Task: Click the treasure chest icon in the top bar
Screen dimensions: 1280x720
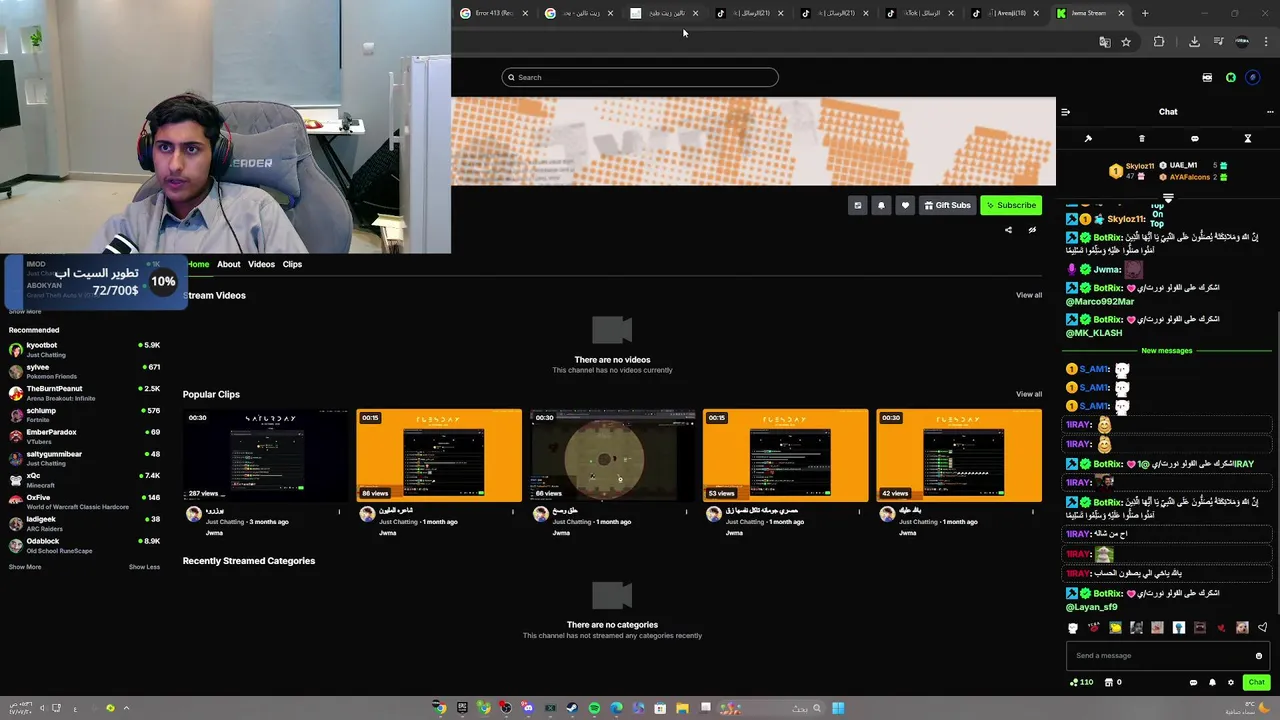Action: (1207, 77)
